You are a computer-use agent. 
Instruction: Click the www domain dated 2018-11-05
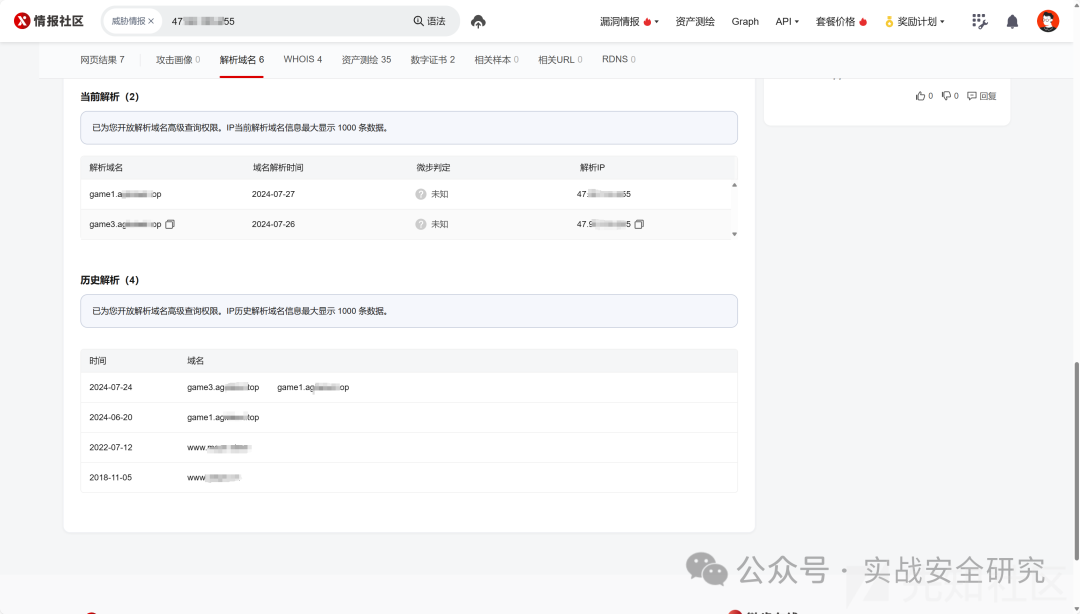pos(214,478)
